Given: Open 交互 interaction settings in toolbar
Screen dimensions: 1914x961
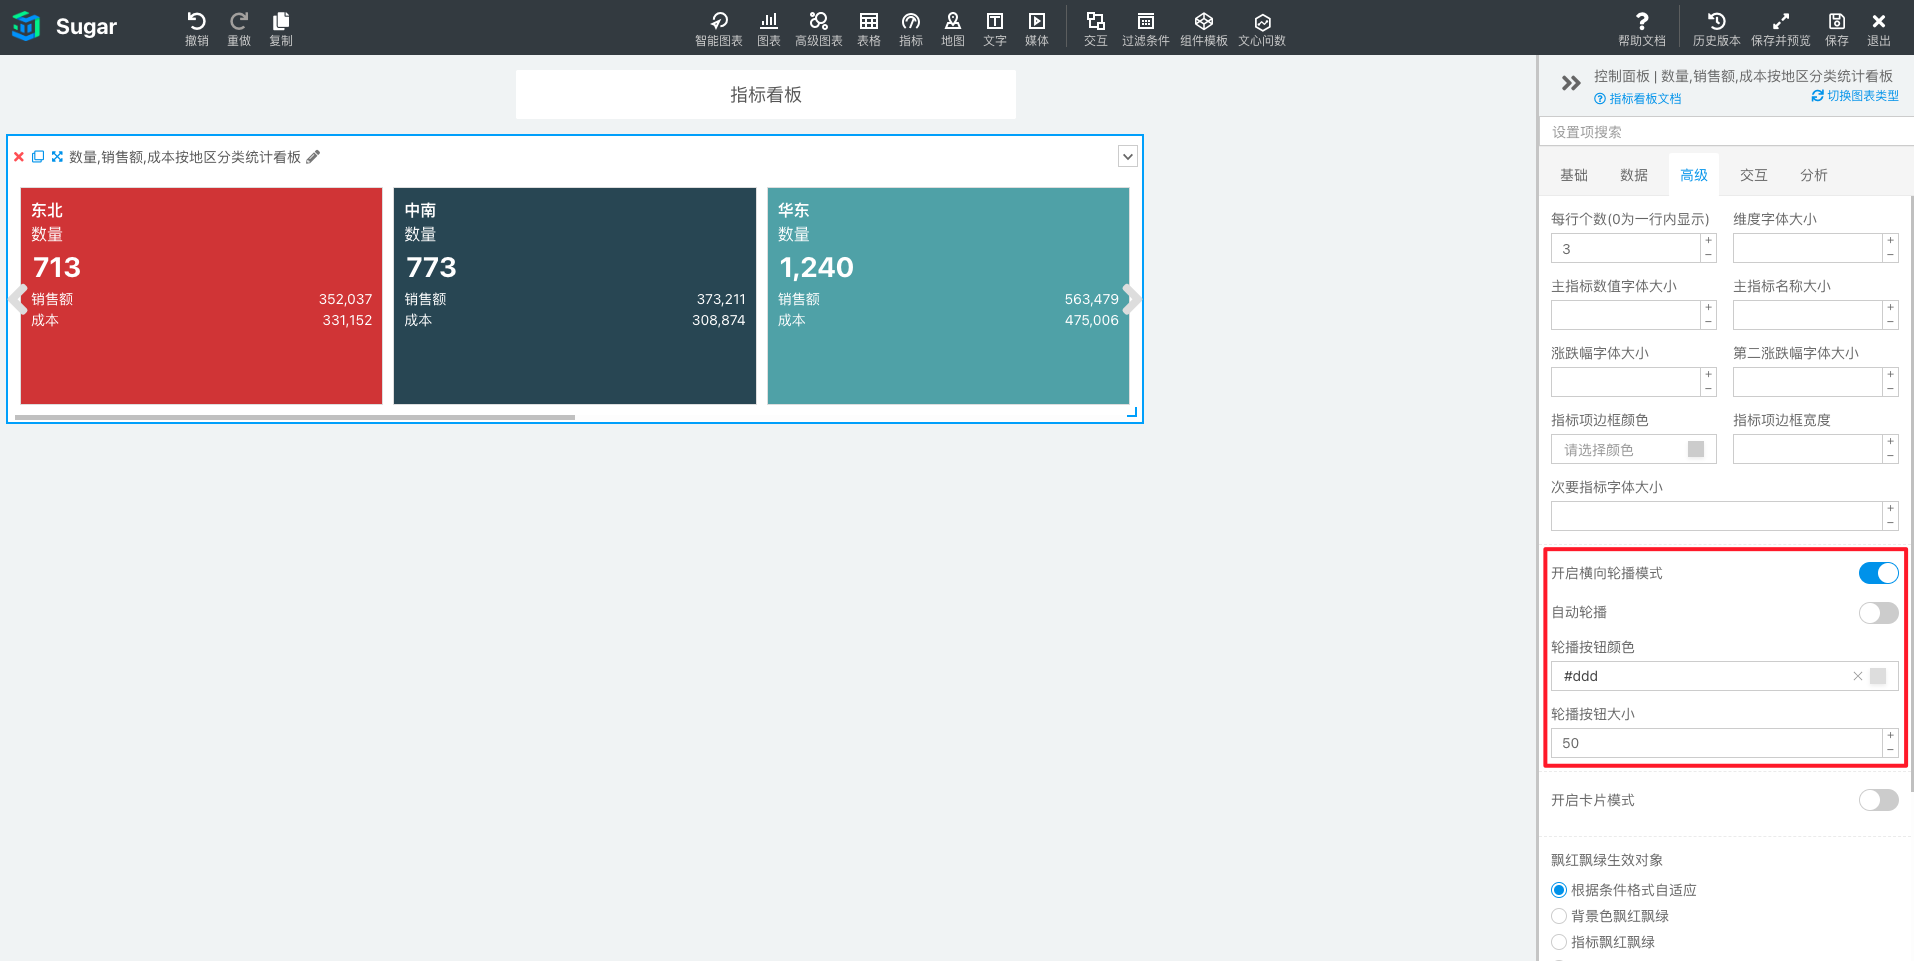Looking at the screenshot, I should pyautogui.click(x=1096, y=28).
